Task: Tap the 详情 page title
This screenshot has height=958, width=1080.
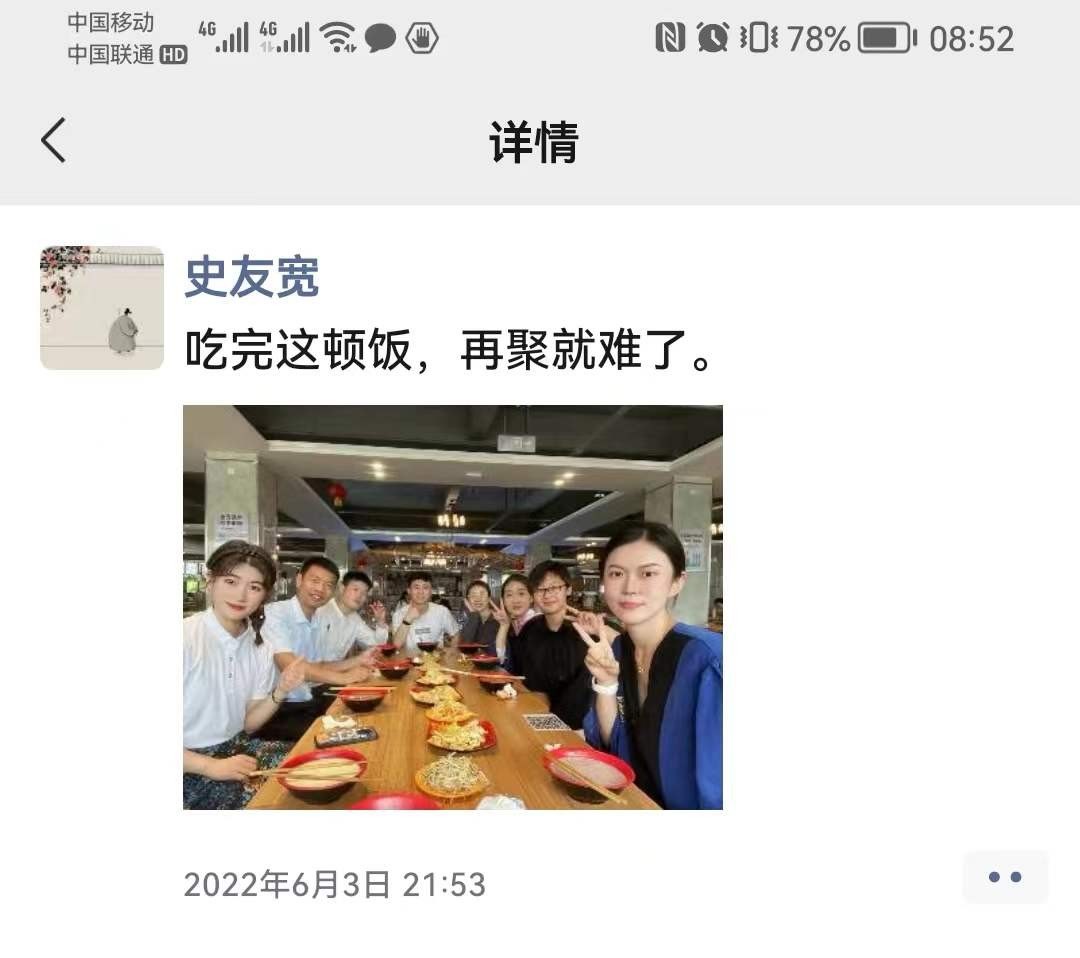Action: click(x=534, y=142)
